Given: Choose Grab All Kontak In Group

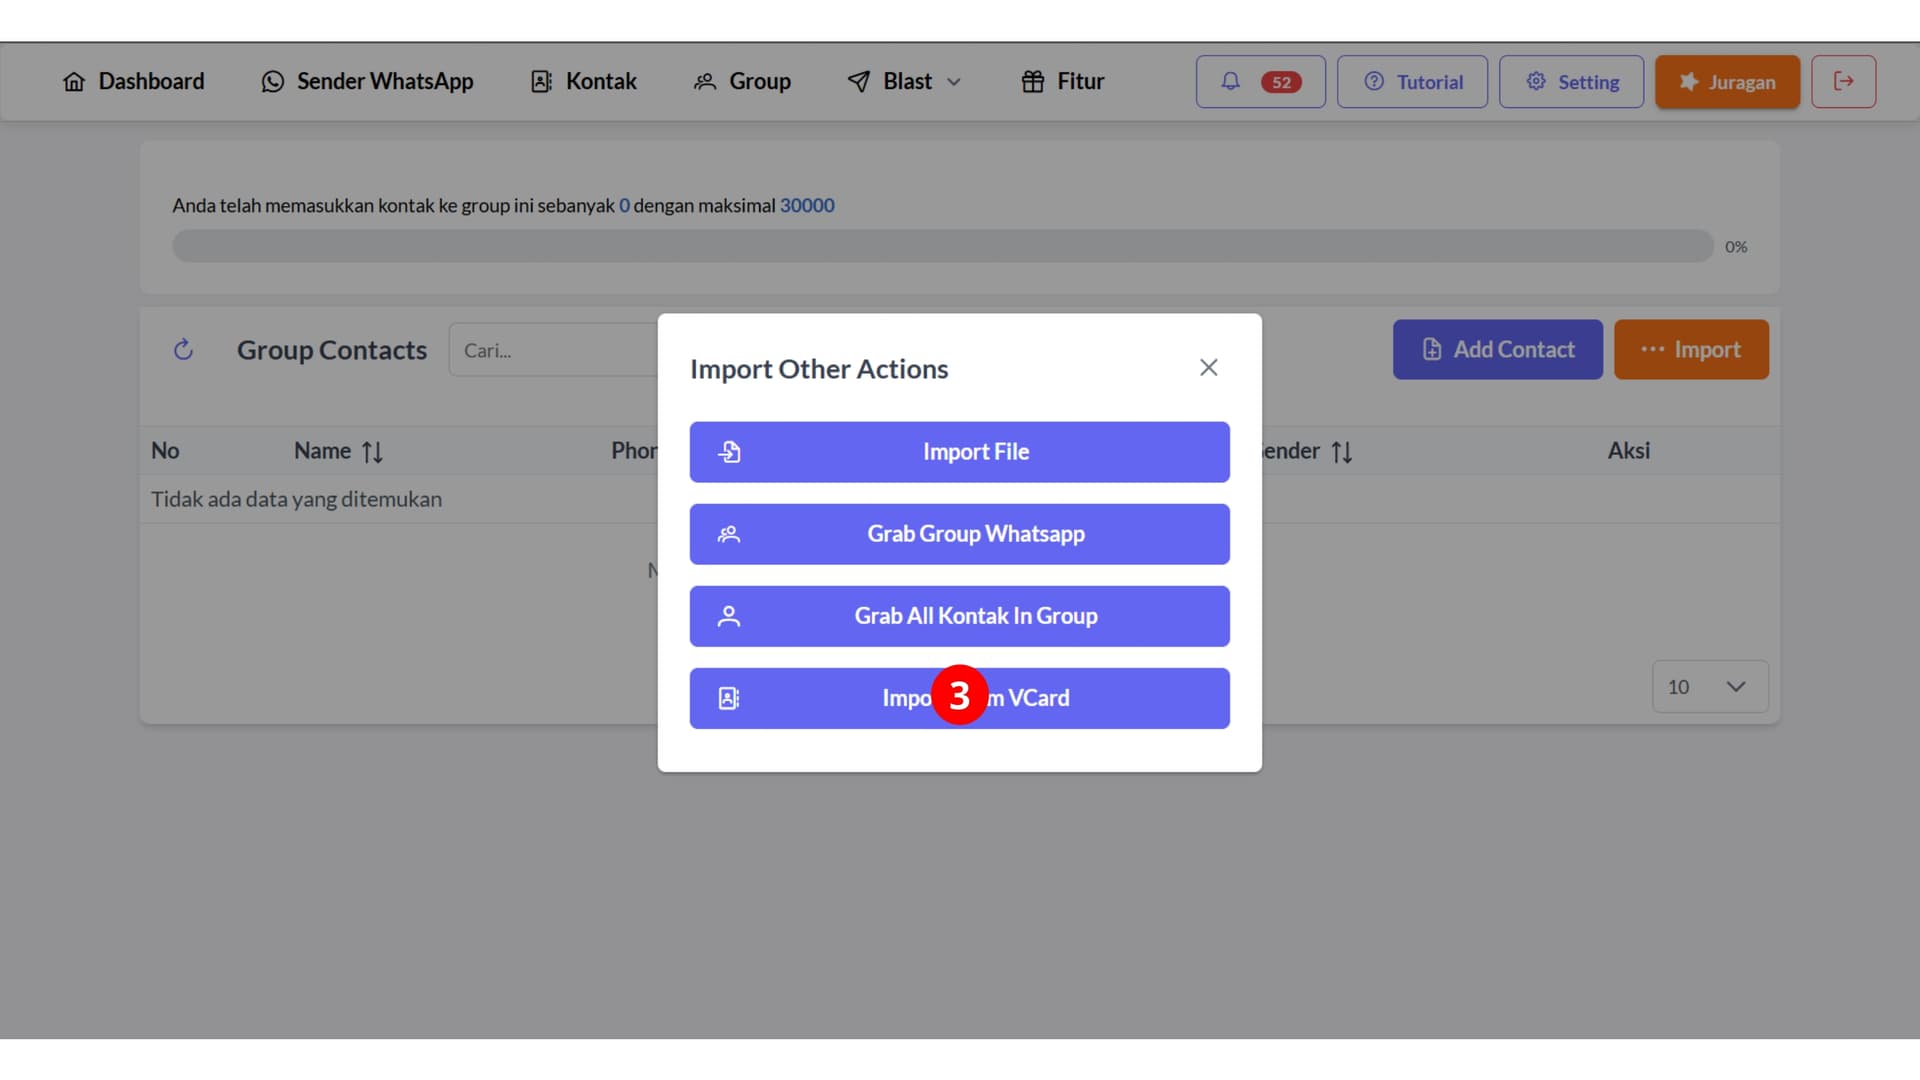Looking at the screenshot, I should click(x=959, y=616).
